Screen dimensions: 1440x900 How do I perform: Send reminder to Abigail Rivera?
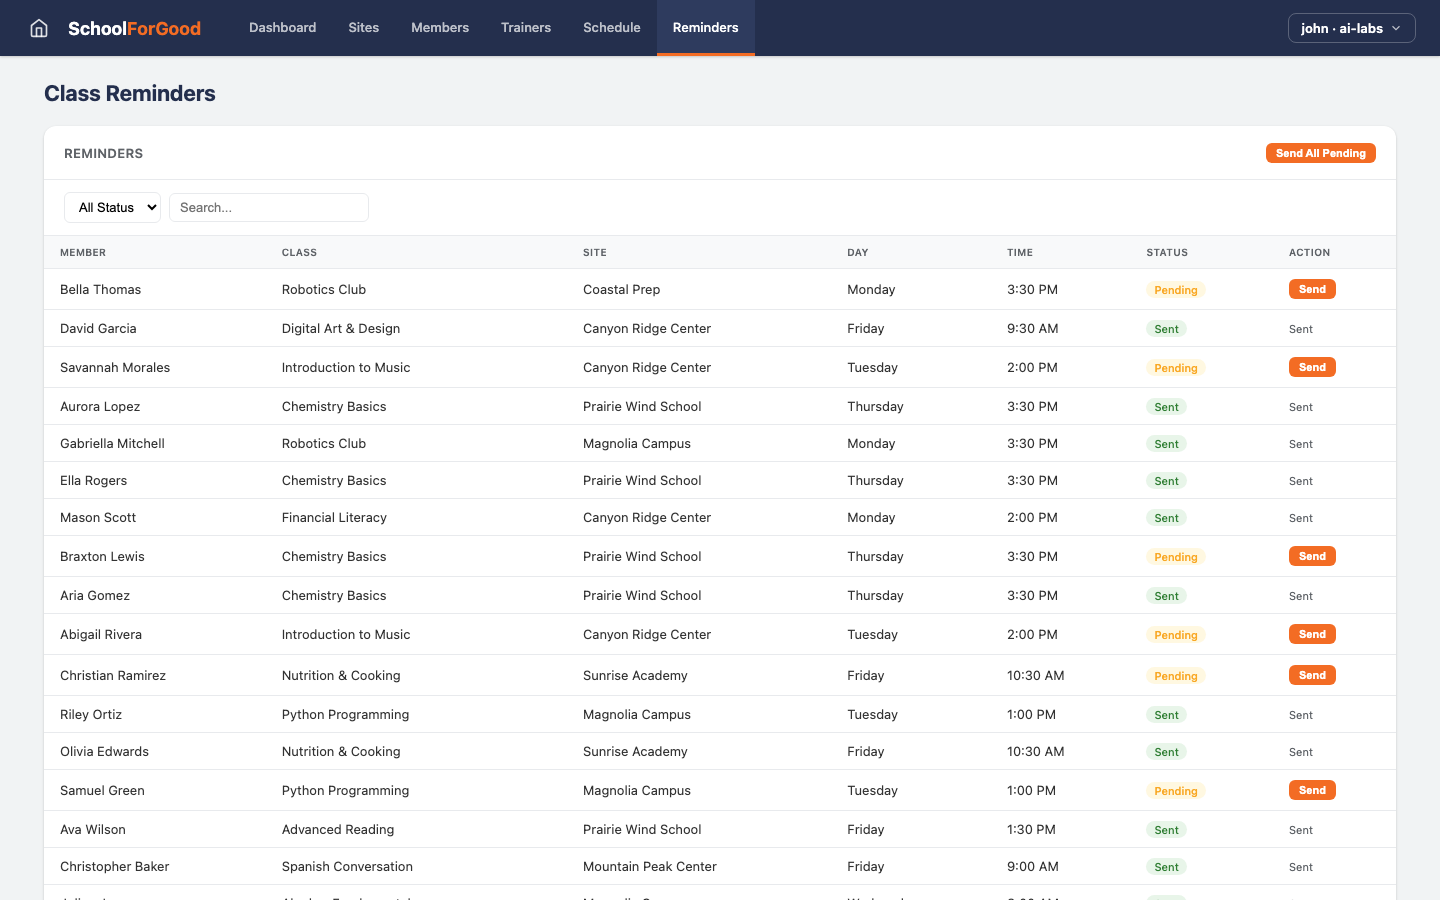(x=1312, y=633)
